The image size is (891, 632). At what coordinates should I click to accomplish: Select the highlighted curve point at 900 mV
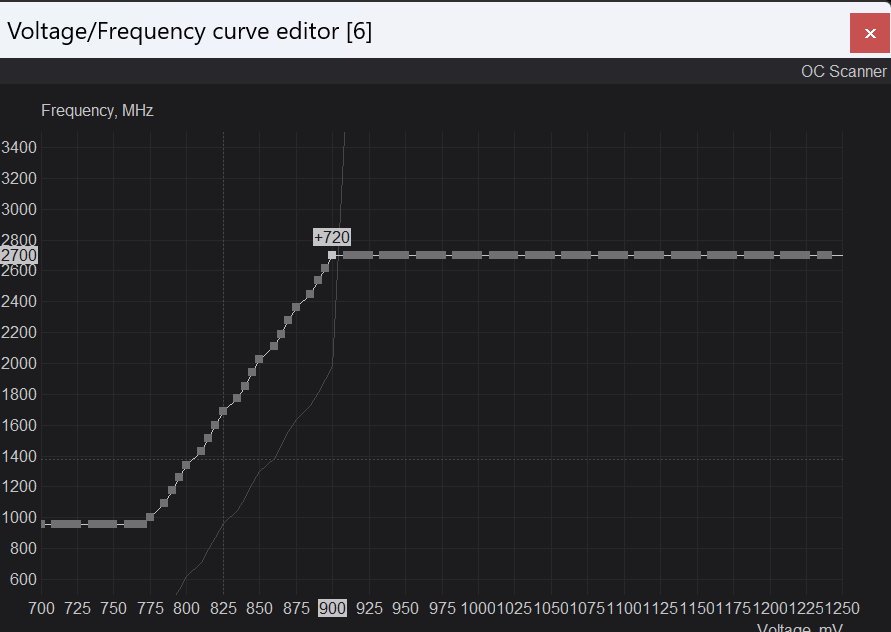(x=332, y=255)
